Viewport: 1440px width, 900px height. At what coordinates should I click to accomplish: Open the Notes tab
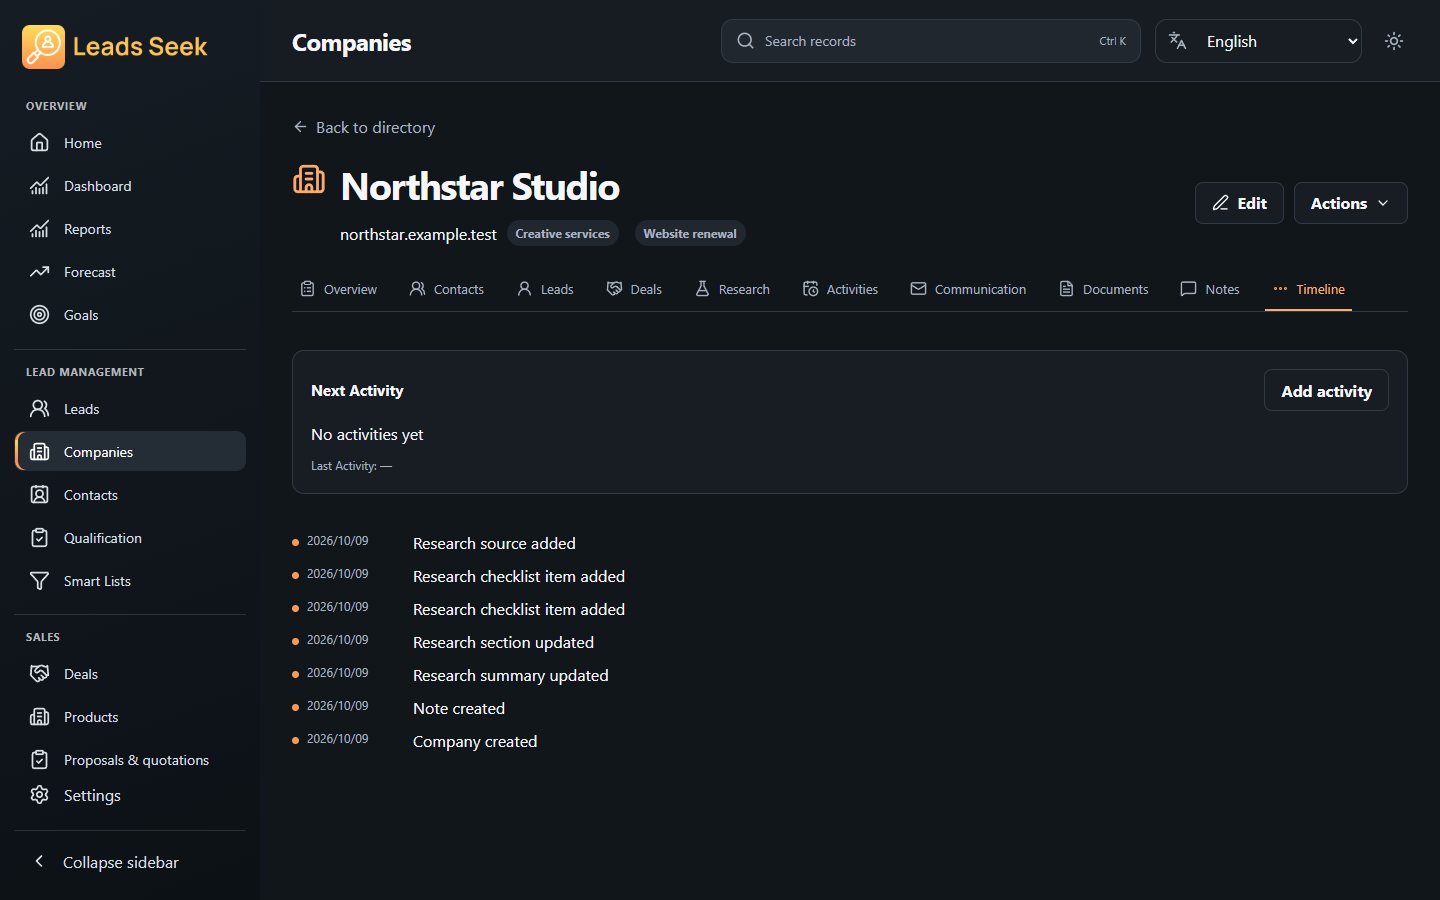1210,289
